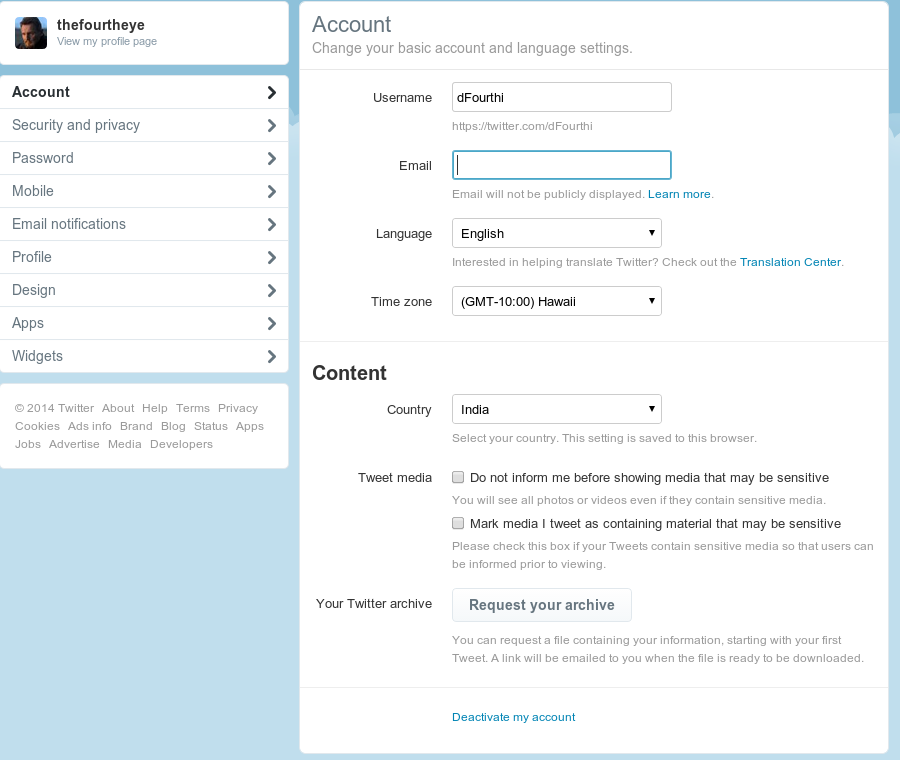Open Mobile settings

tap(144, 191)
